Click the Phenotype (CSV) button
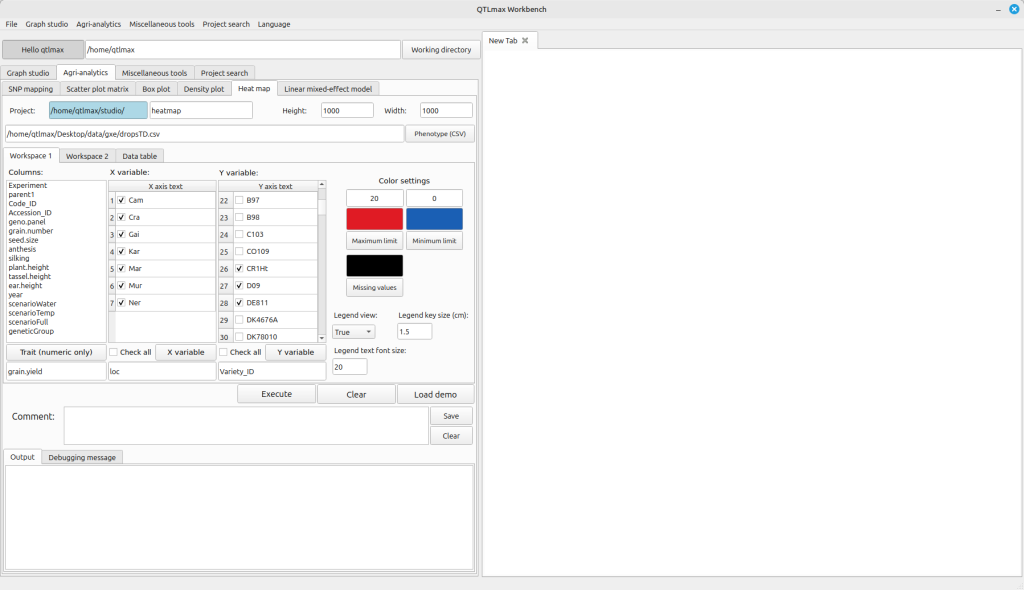 [x=439, y=133]
